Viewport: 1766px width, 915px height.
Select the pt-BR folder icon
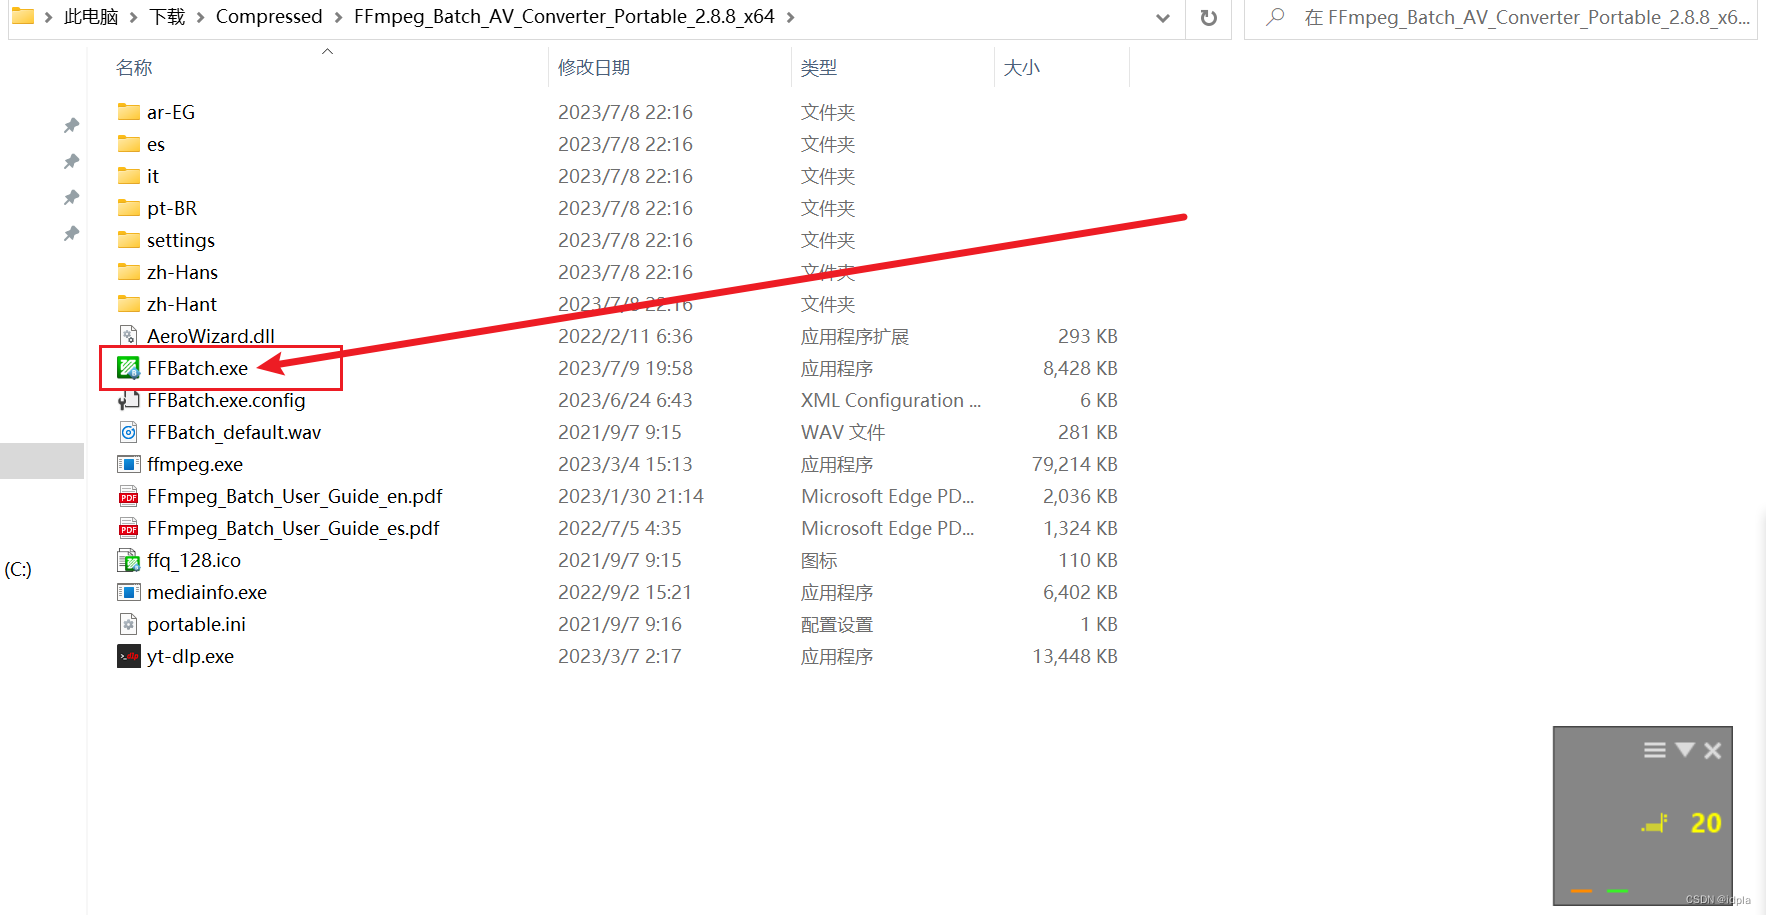click(x=128, y=208)
